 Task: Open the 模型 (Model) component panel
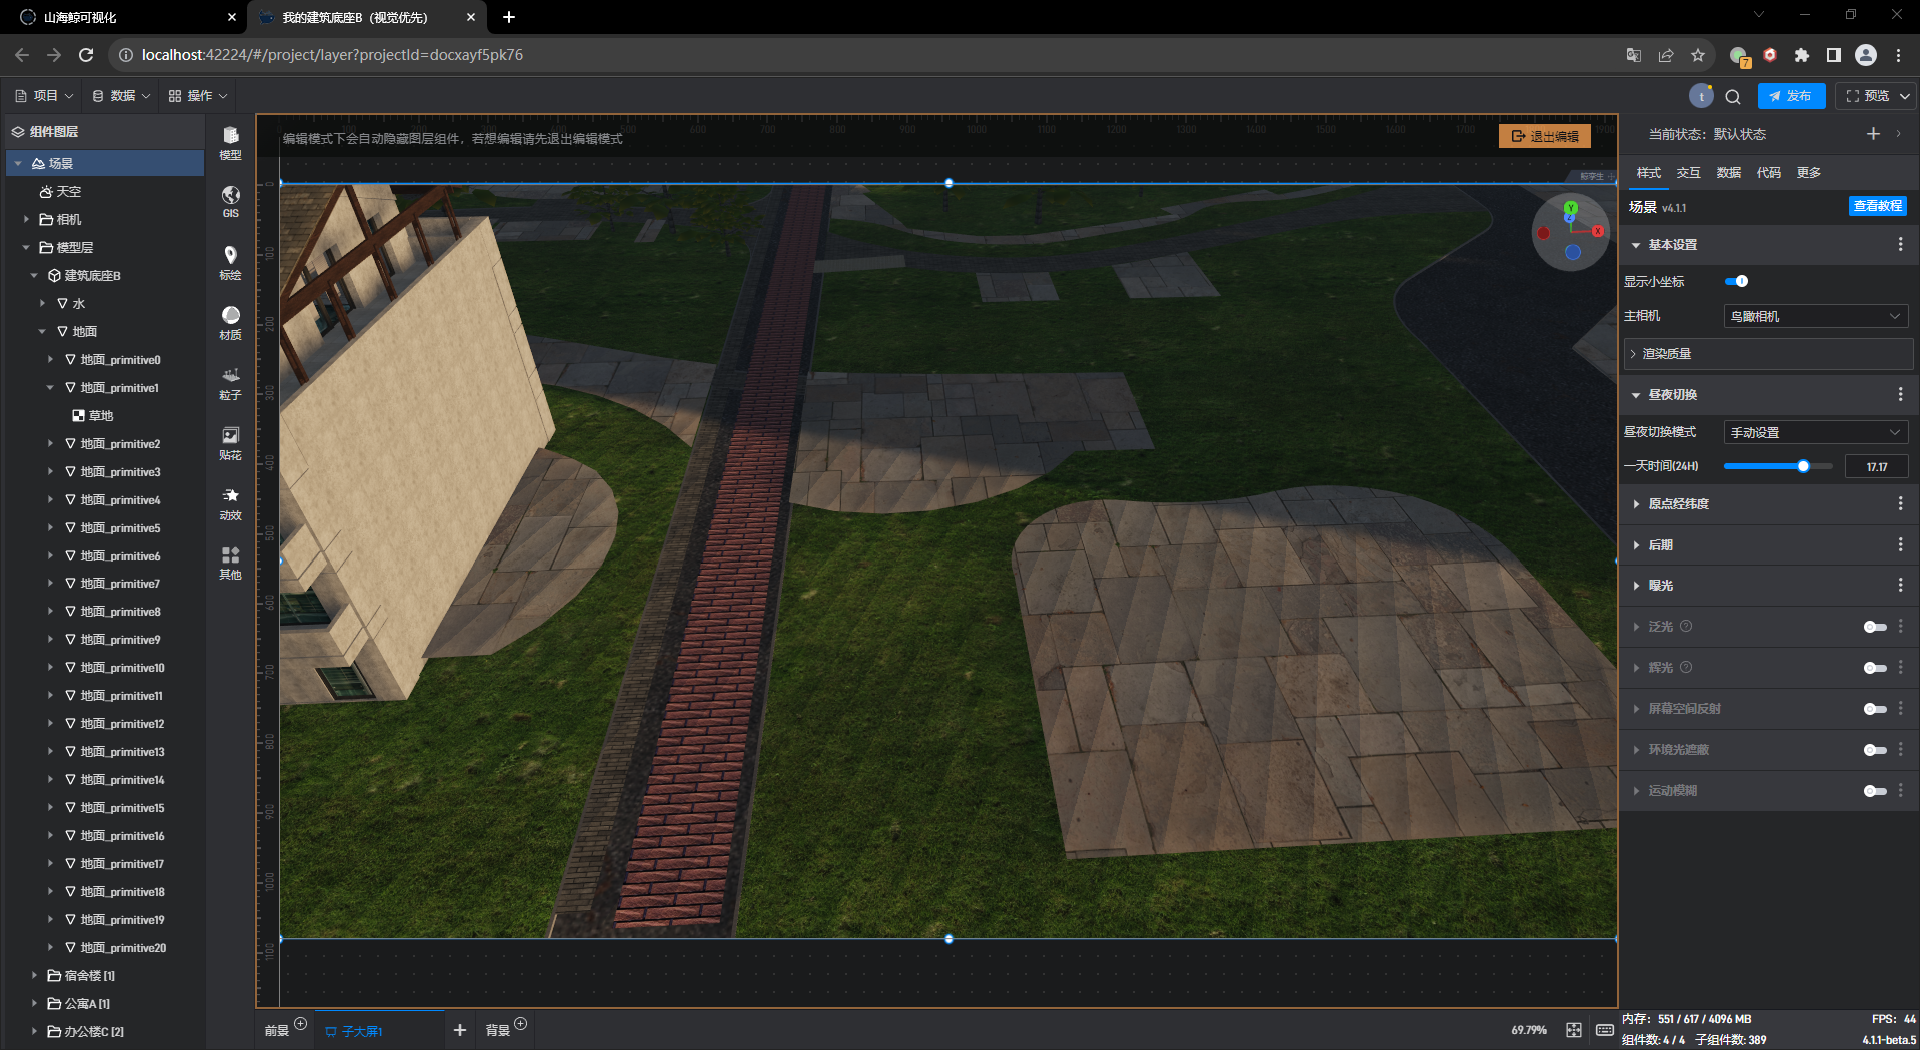point(230,142)
